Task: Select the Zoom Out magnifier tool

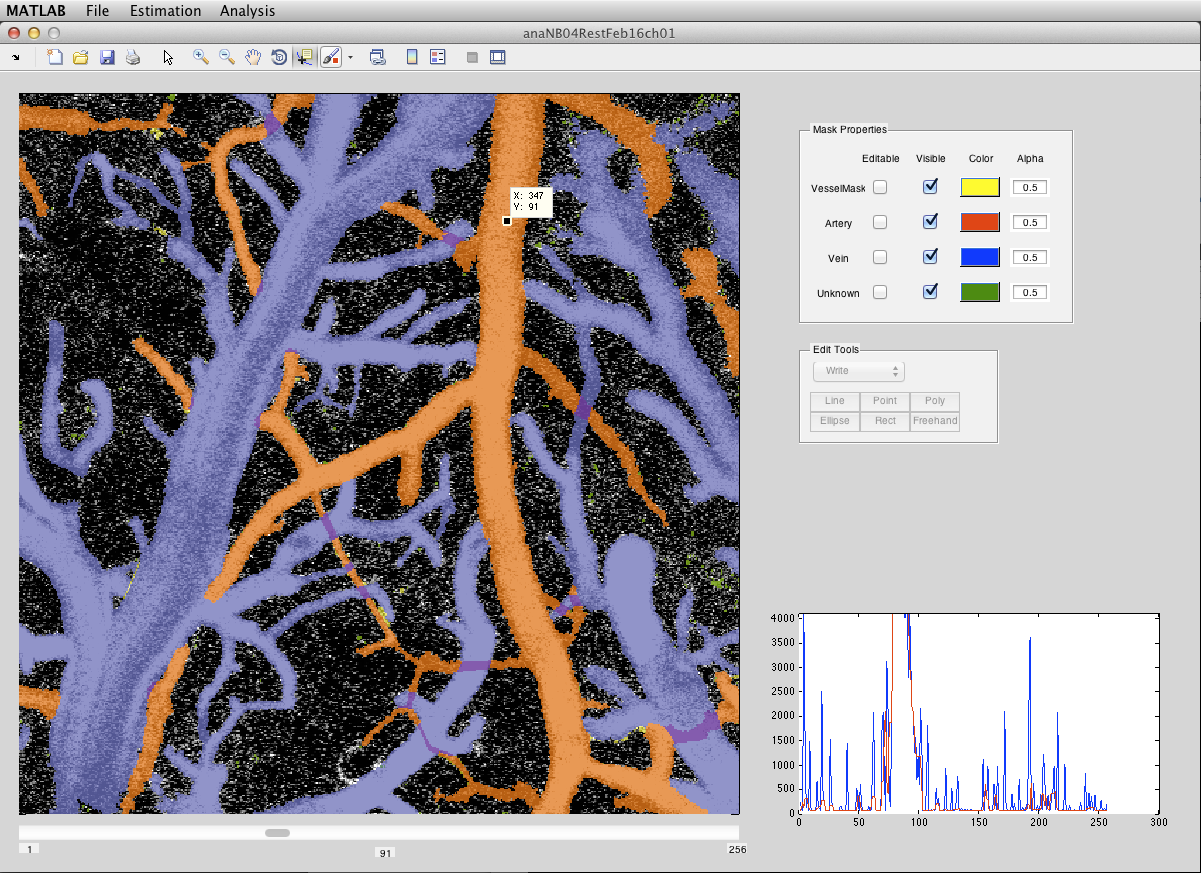Action: 227,57
